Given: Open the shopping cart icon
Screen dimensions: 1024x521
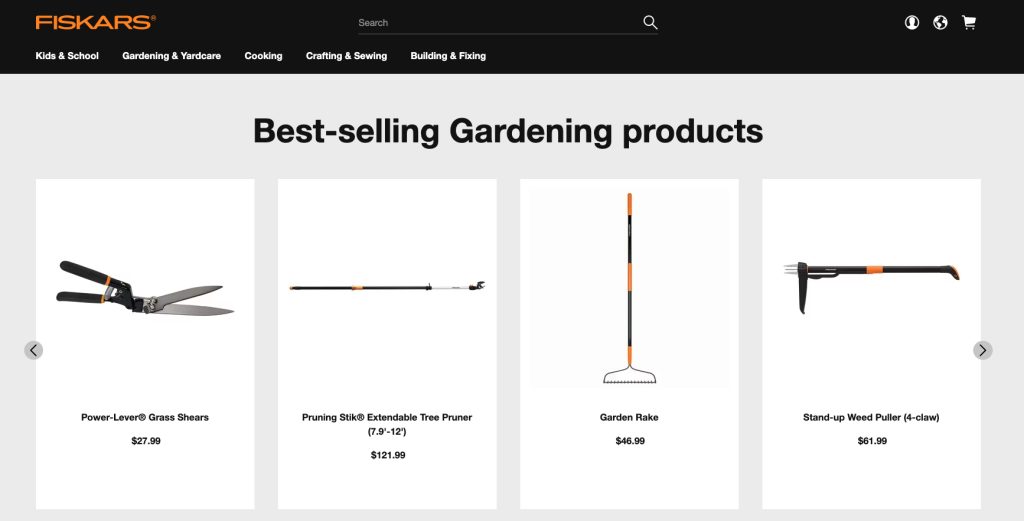Looking at the screenshot, I should [969, 22].
